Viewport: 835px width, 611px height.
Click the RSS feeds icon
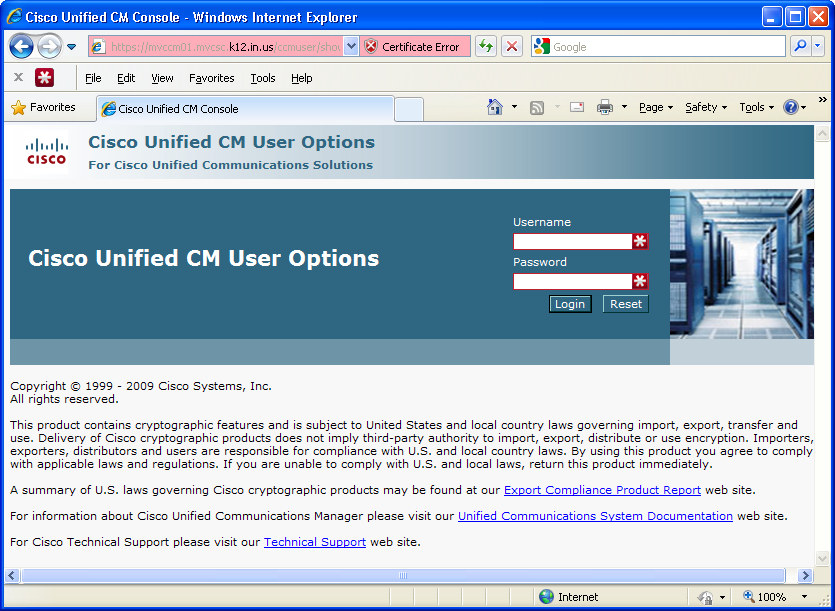pyautogui.click(x=537, y=108)
